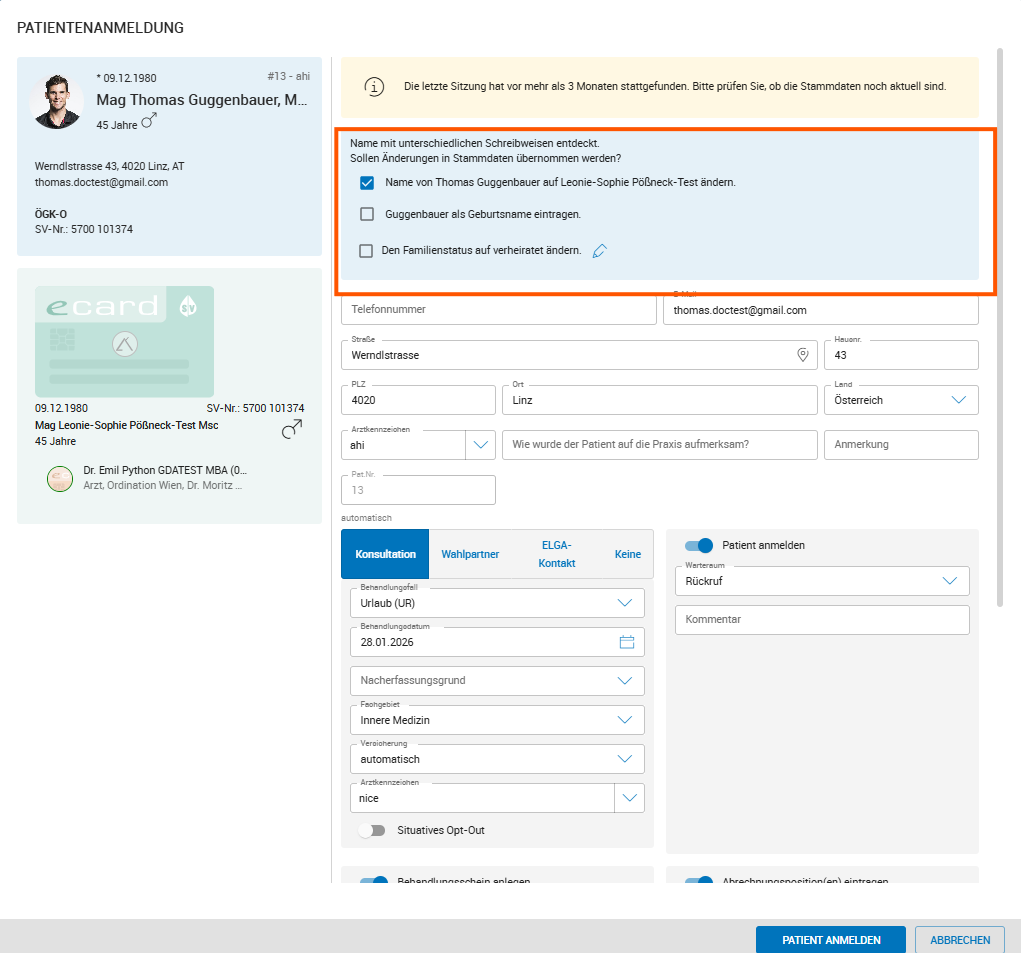Toggle the Situatives Opt-Out switch
The height and width of the screenshot is (953, 1021).
(372, 830)
